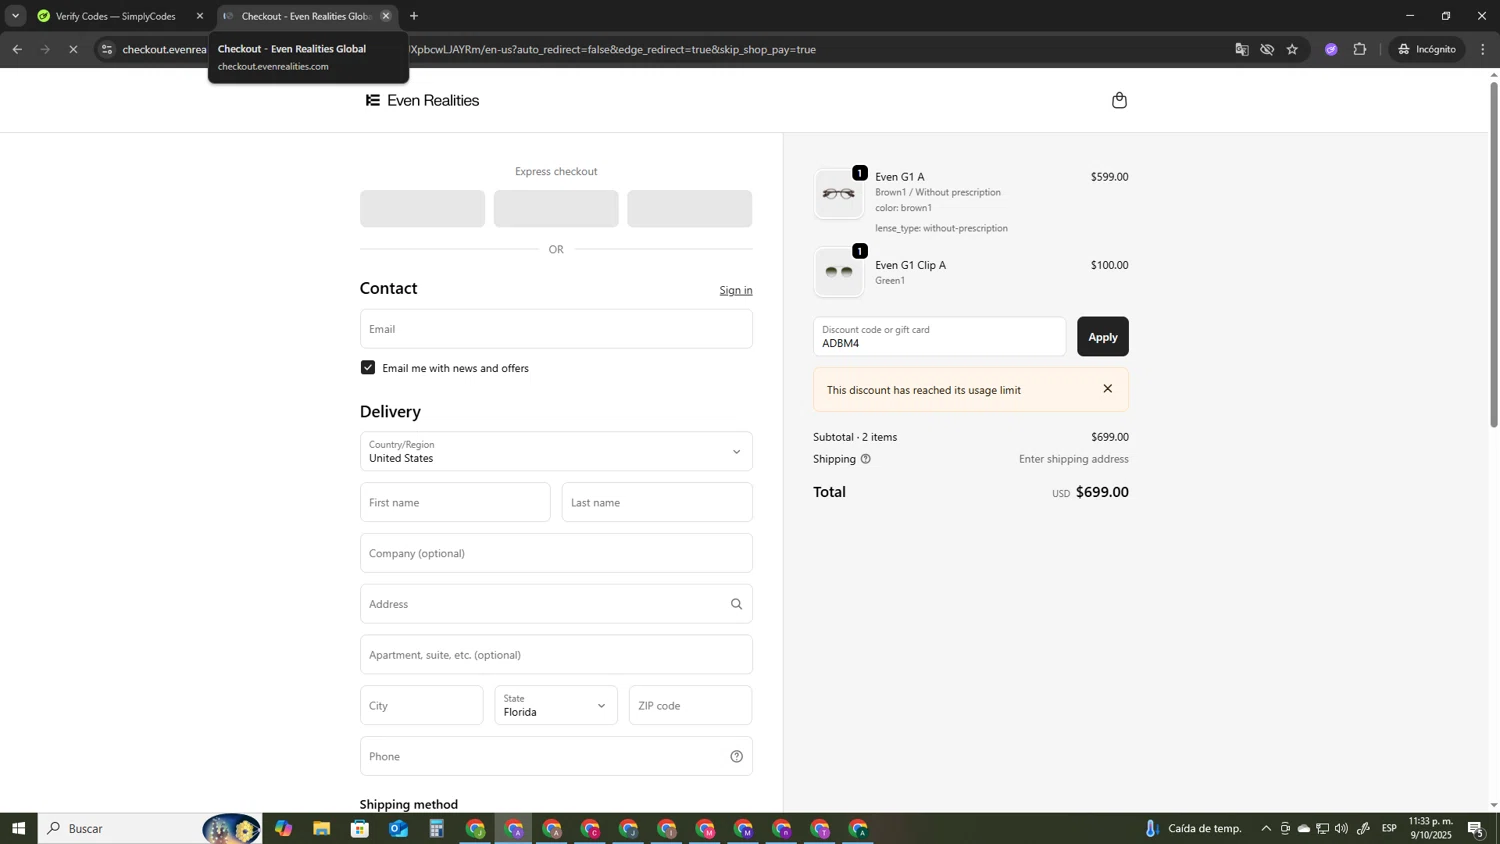Click the Company (optional) field

tap(556, 553)
